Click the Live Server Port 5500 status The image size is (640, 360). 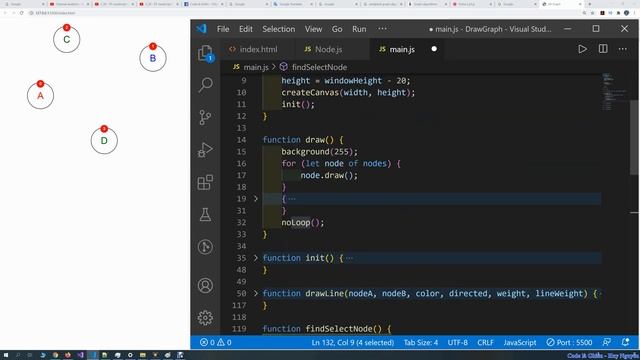point(569,342)
